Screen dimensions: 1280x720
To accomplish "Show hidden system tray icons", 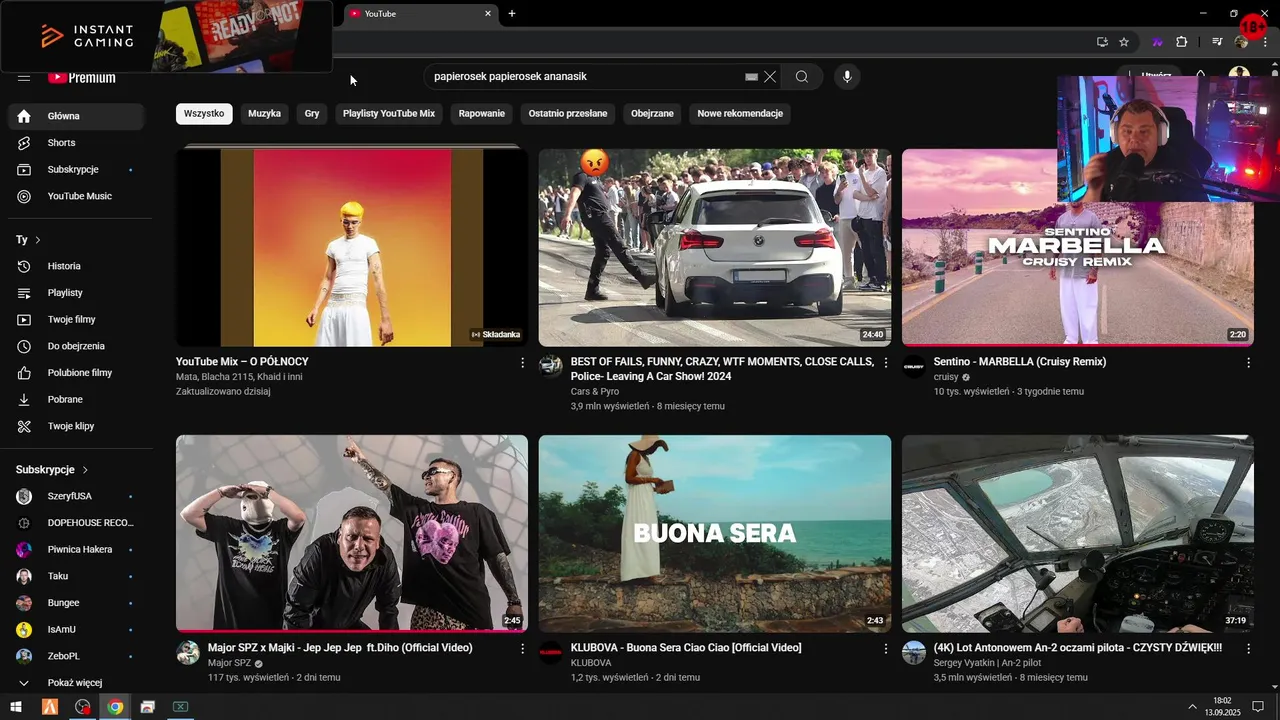I will [1192, 707].
